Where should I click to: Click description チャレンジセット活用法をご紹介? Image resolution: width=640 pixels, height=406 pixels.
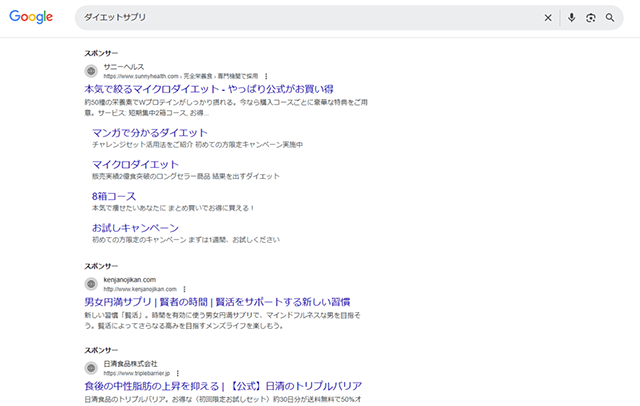[x=198, y=145]
